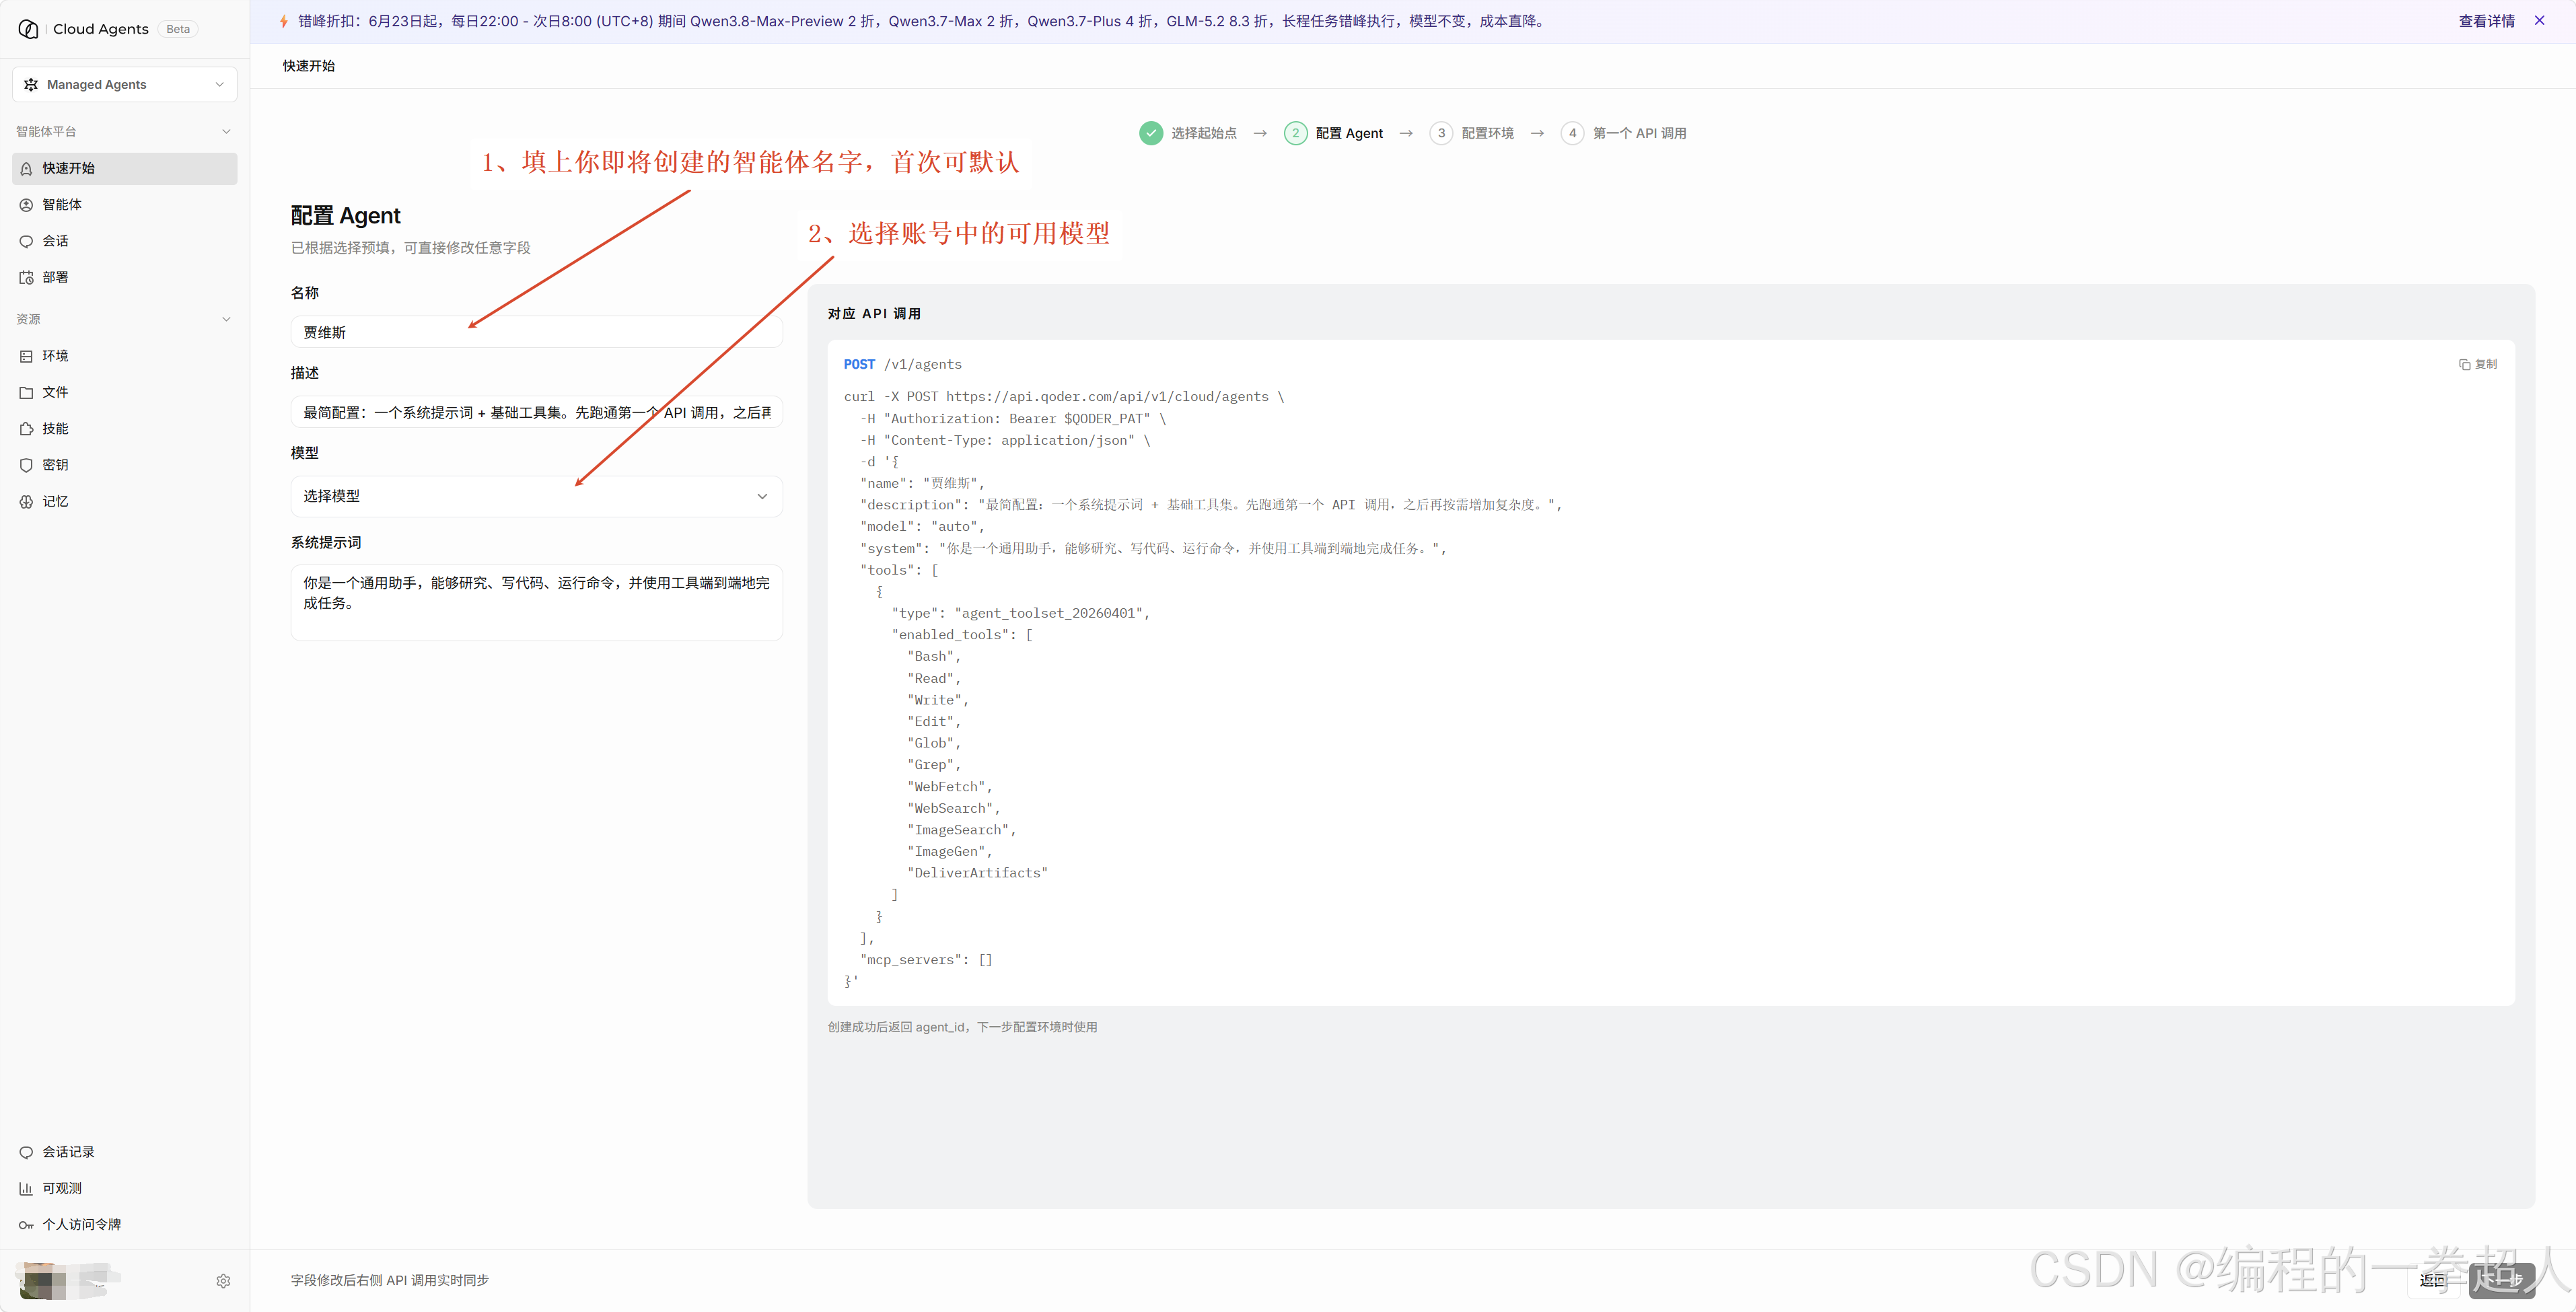
Task: Click the 快速开始 rocket icon in sidebar
Action: pyautogui.click(x=27, y=169)
